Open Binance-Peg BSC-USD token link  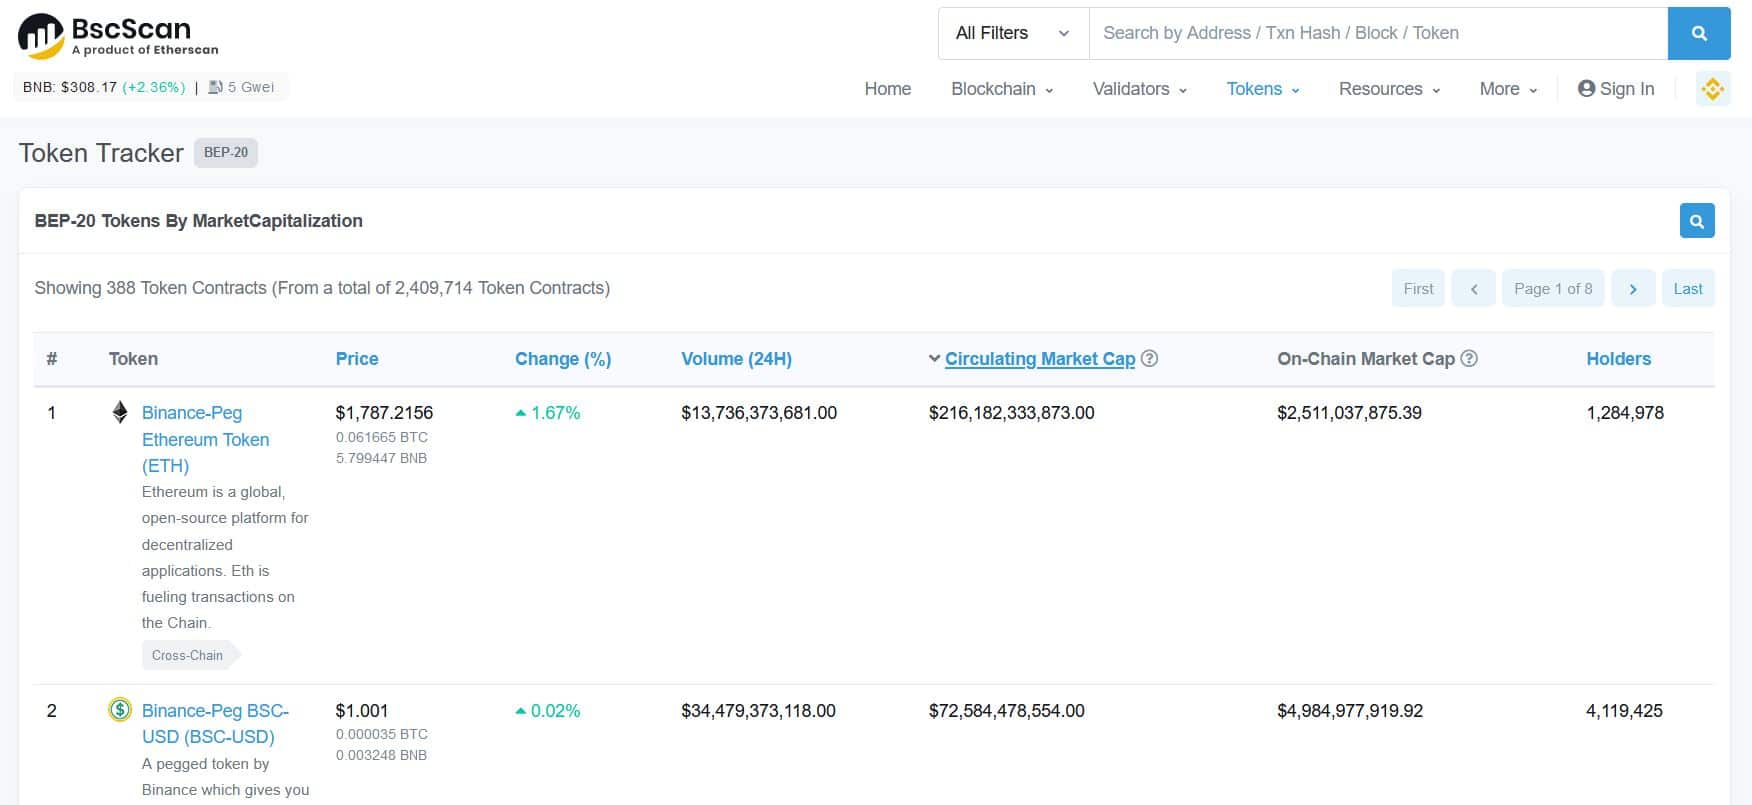215,723
